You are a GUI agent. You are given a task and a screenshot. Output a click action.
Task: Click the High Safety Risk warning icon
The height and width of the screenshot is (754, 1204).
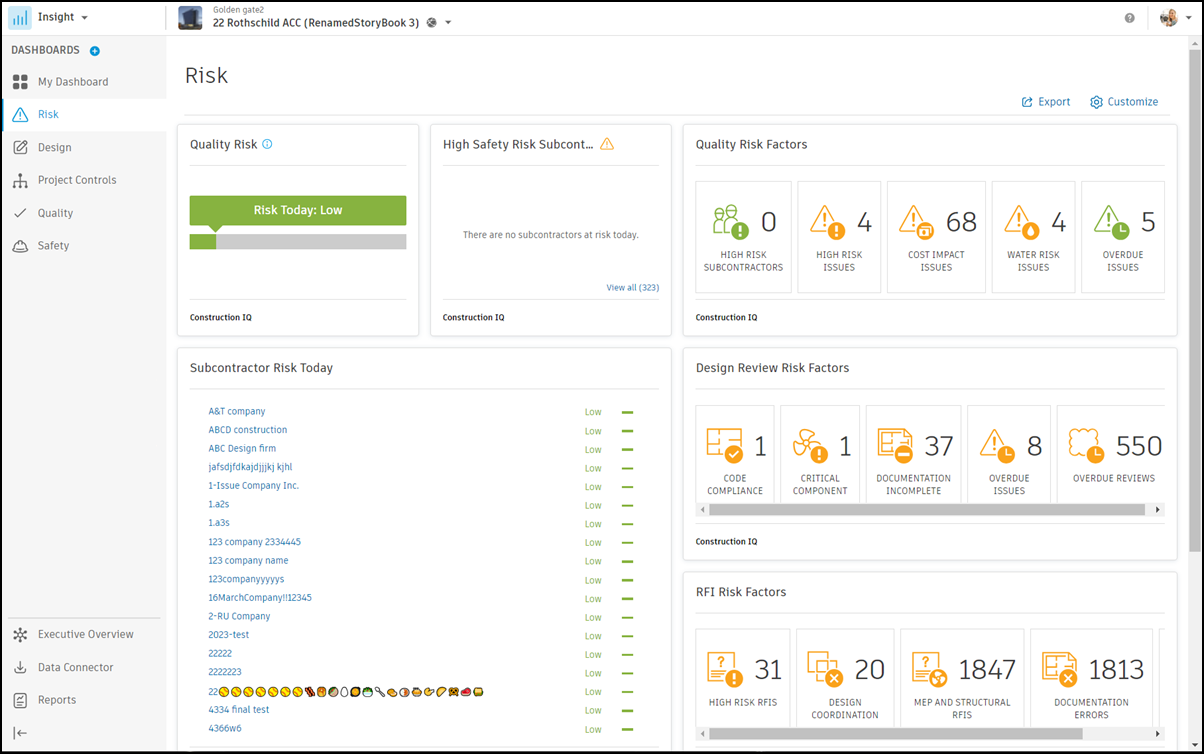(607, 144)
